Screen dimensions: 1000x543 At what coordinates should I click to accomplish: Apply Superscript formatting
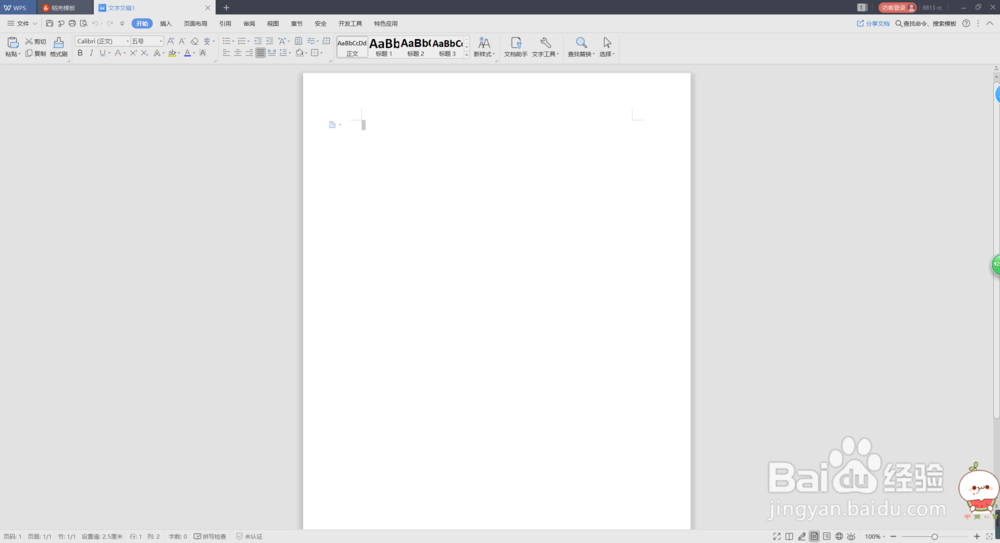(133, 53)
